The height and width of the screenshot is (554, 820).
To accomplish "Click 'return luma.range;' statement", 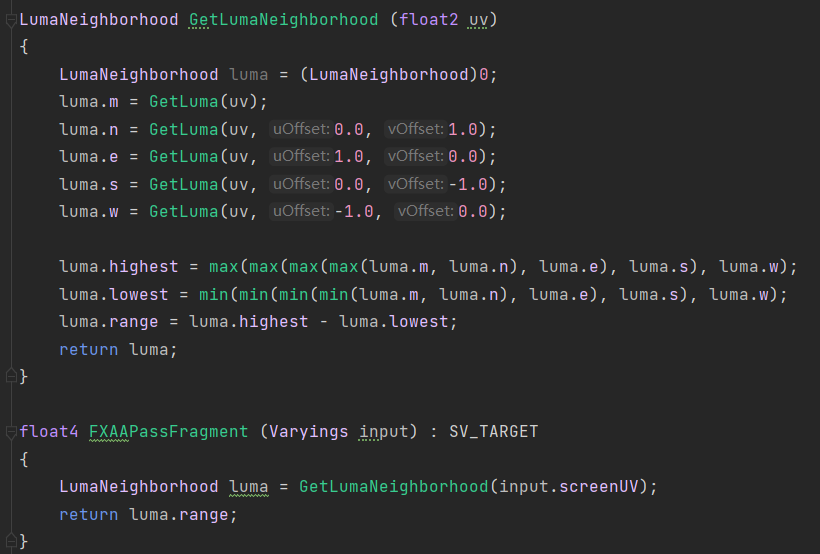I will (x=148, y=514).
